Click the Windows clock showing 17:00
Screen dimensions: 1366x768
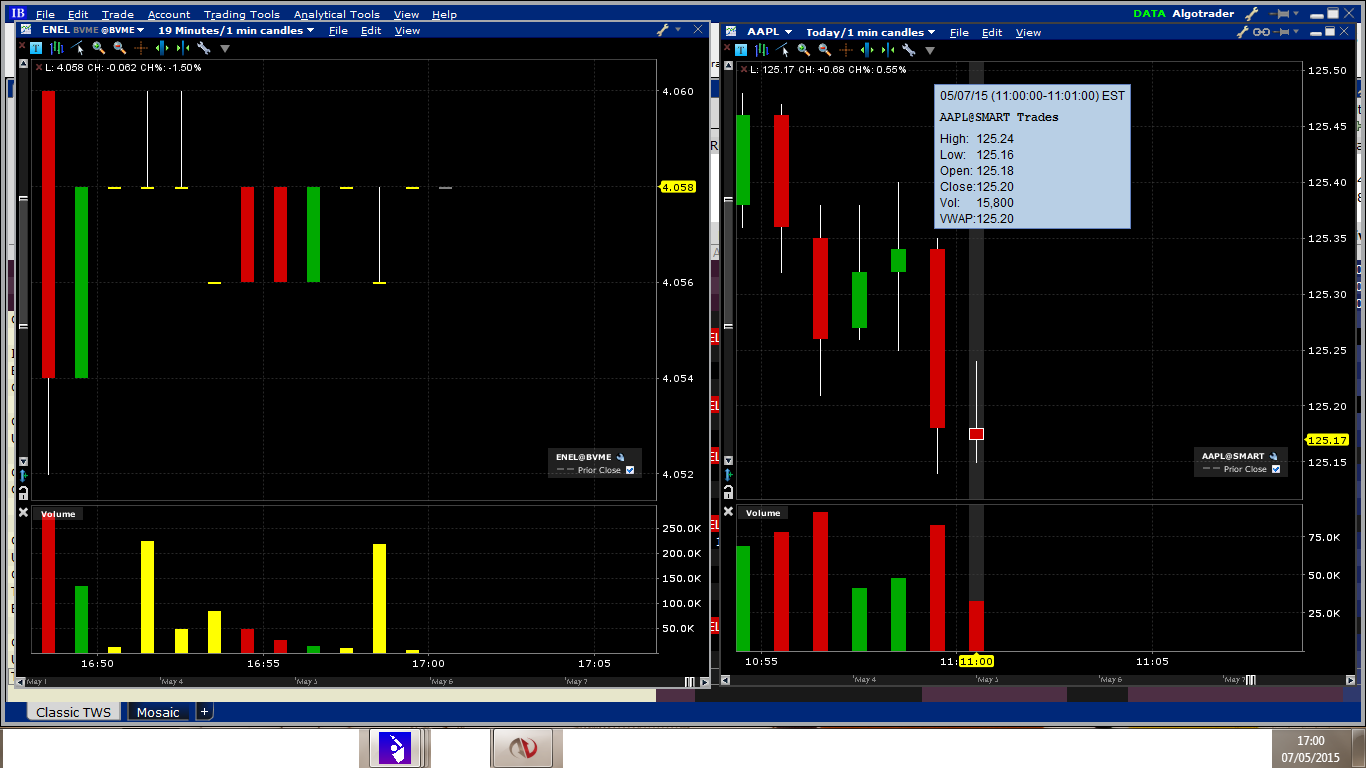[x=1310, y=741]
